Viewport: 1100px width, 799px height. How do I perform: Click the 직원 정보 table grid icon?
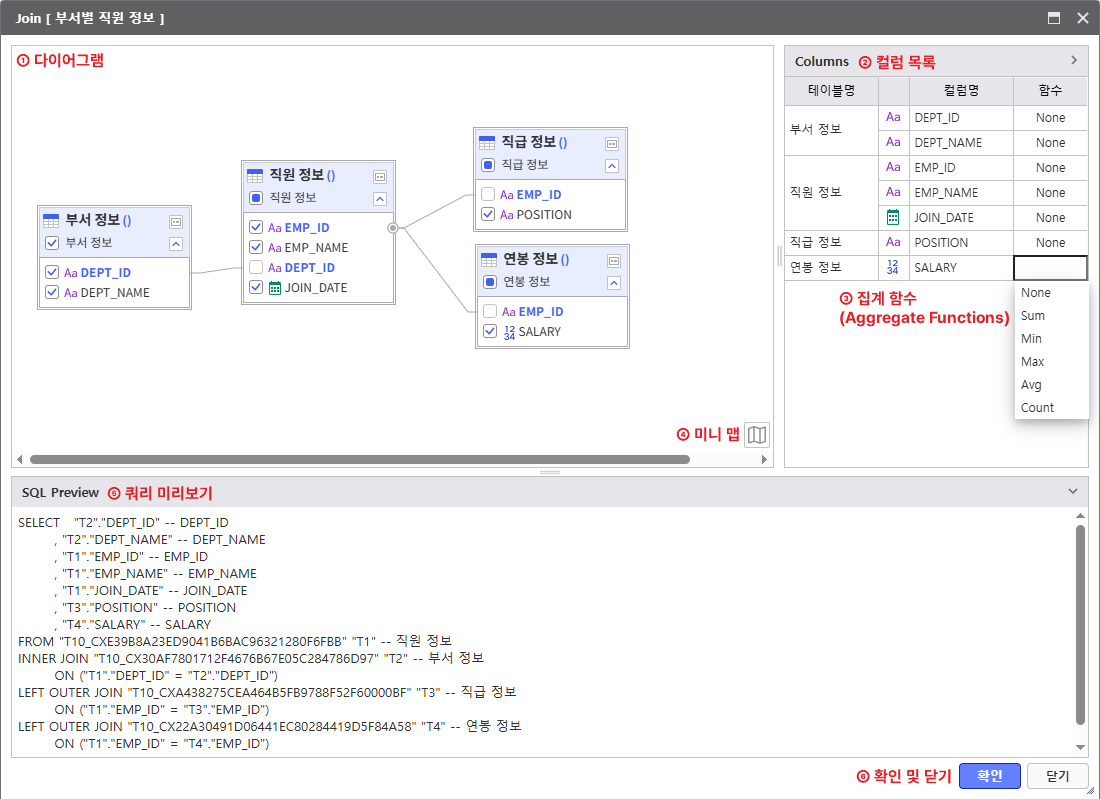coord(255,175)
